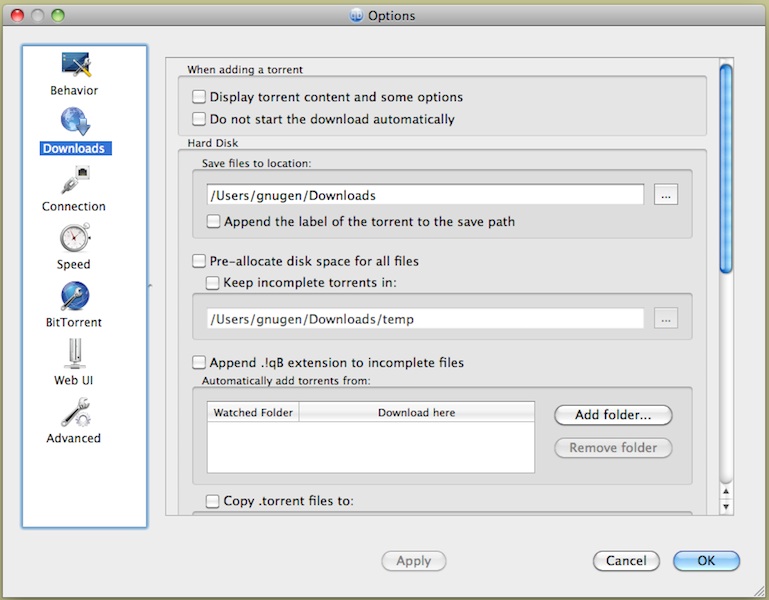This screenshot has width=769, height=600.
Task: Click the Add folder... button
Action: point(613,415)
